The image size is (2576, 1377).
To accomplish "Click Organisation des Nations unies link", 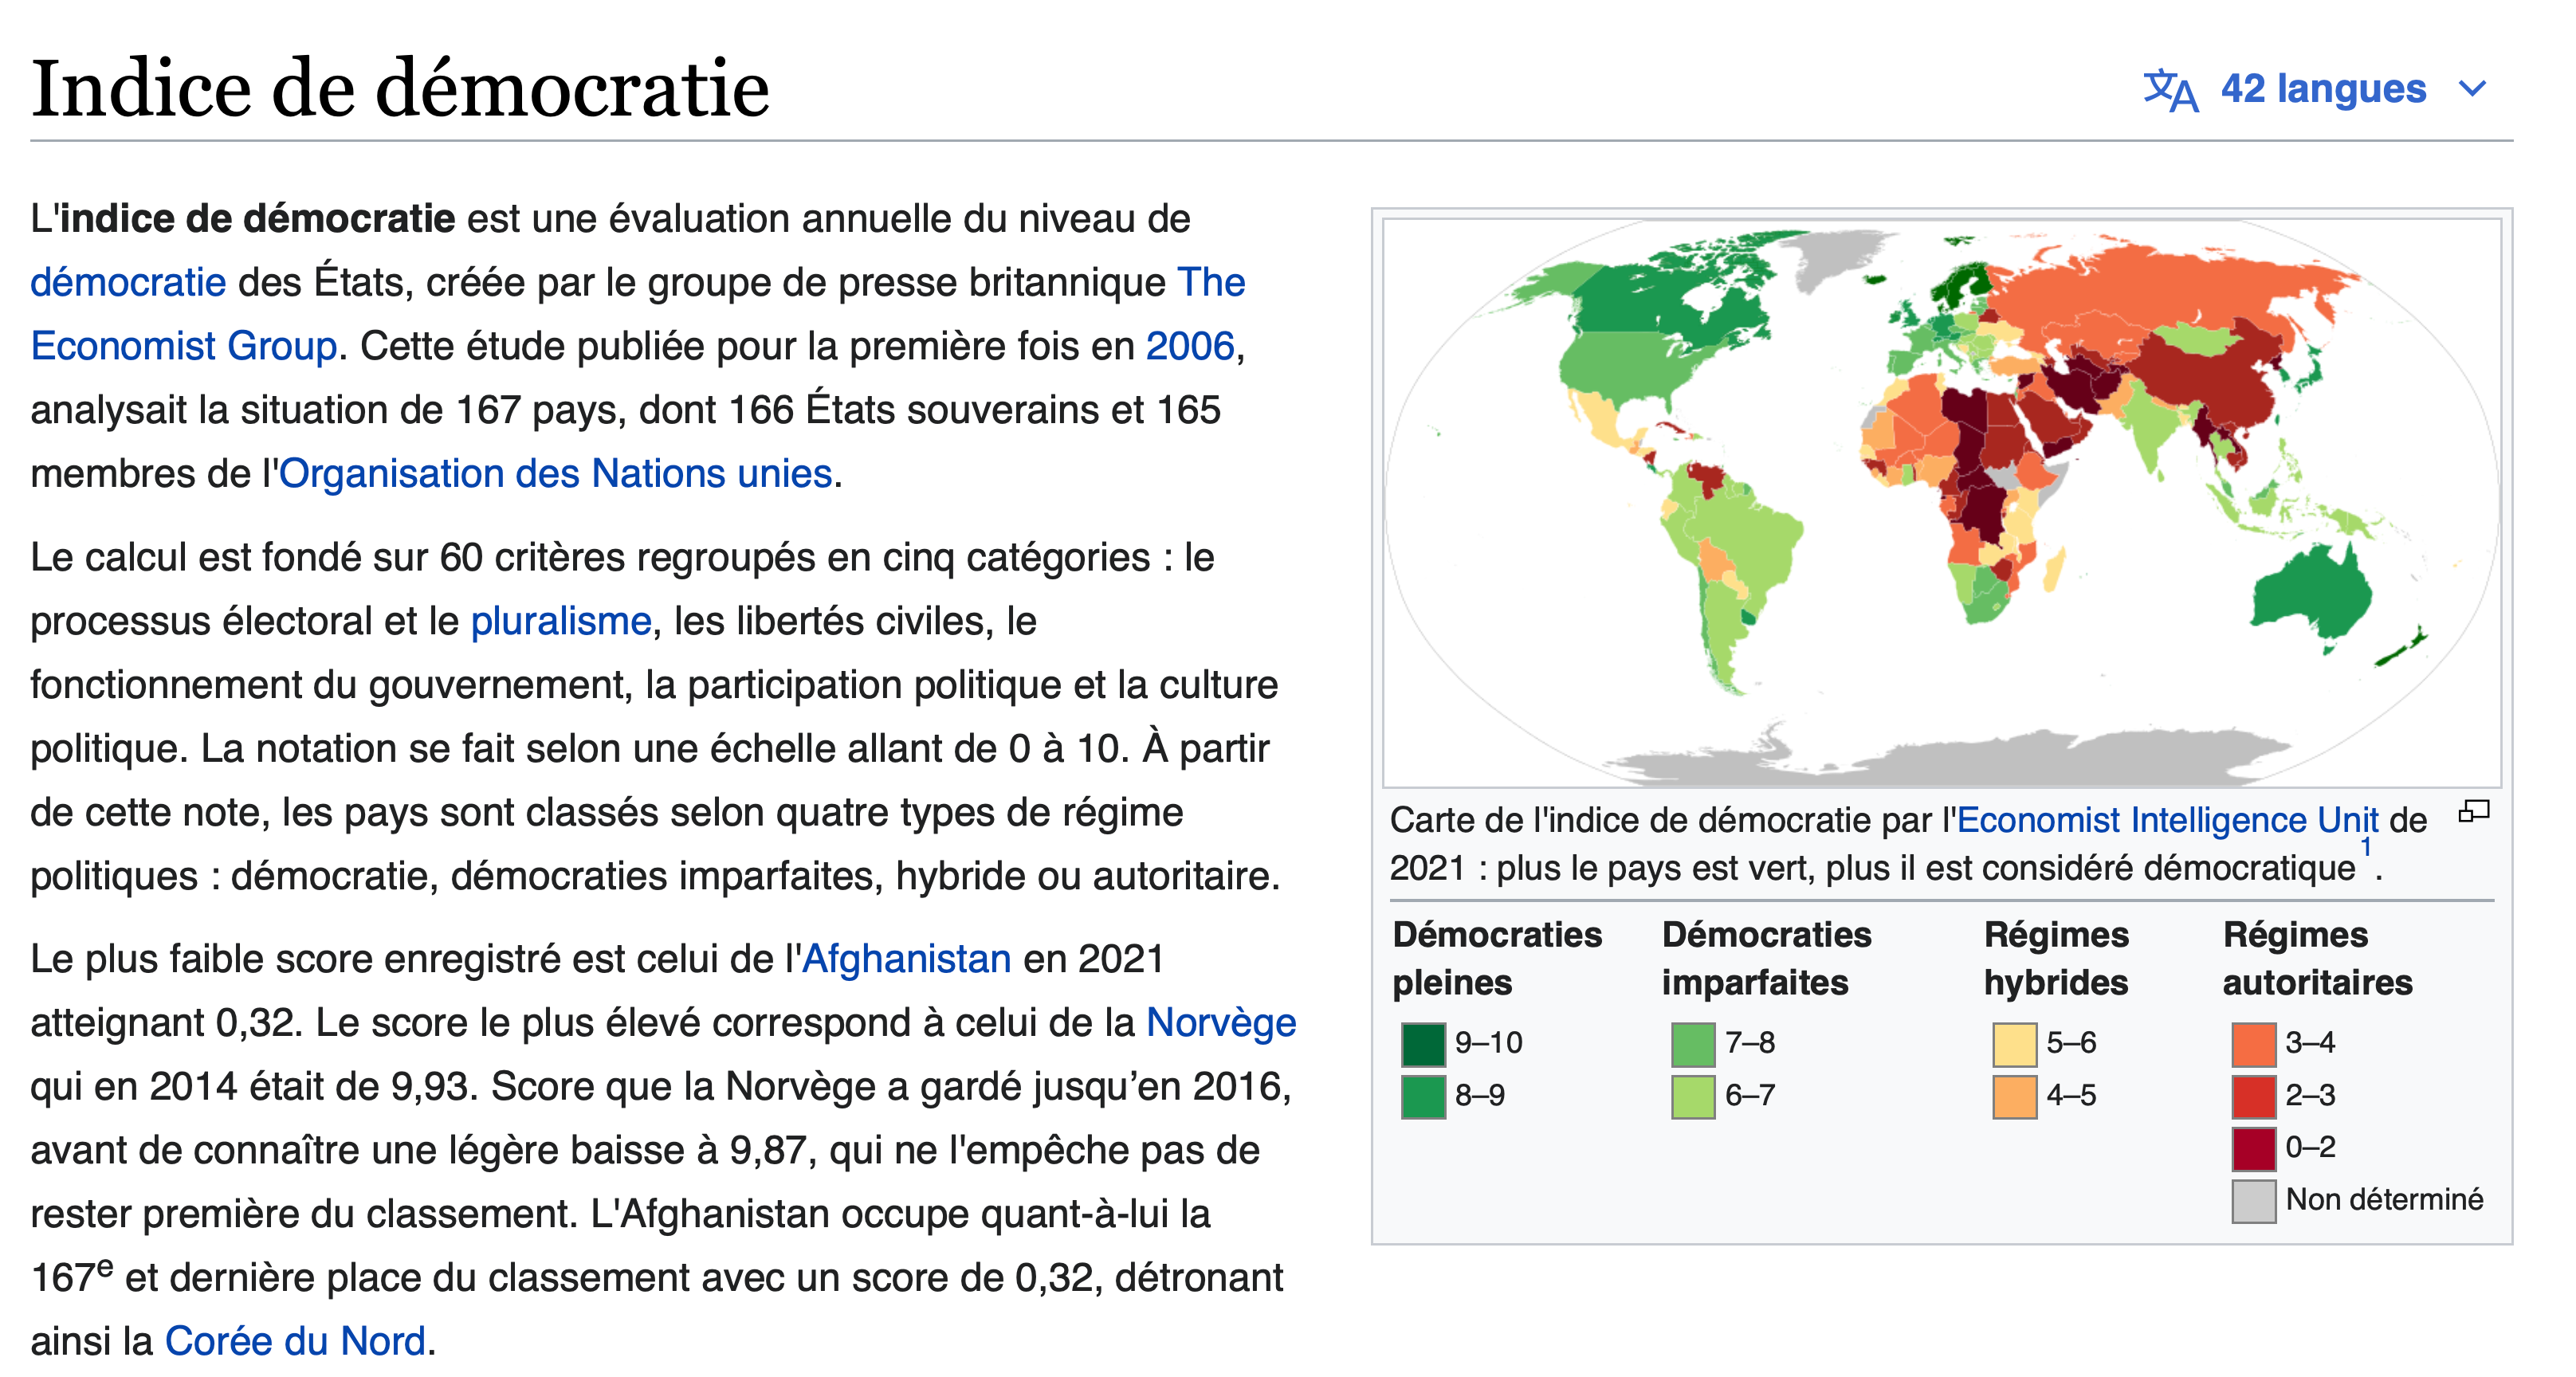I will [555, 473].
